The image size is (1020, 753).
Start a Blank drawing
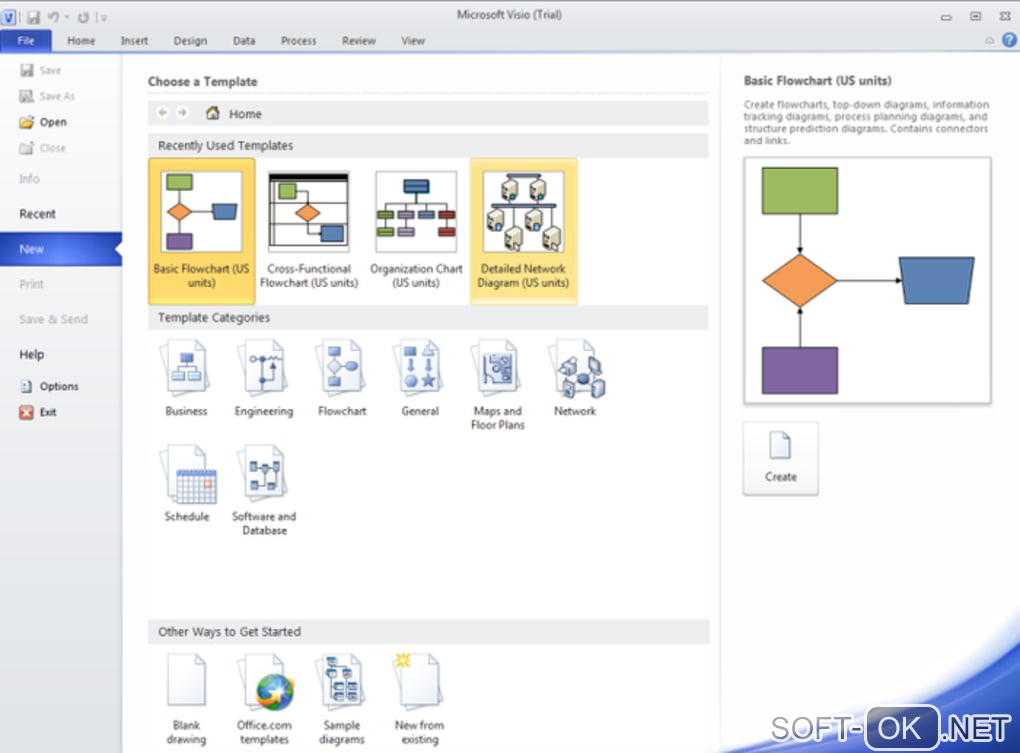point(187,700)
